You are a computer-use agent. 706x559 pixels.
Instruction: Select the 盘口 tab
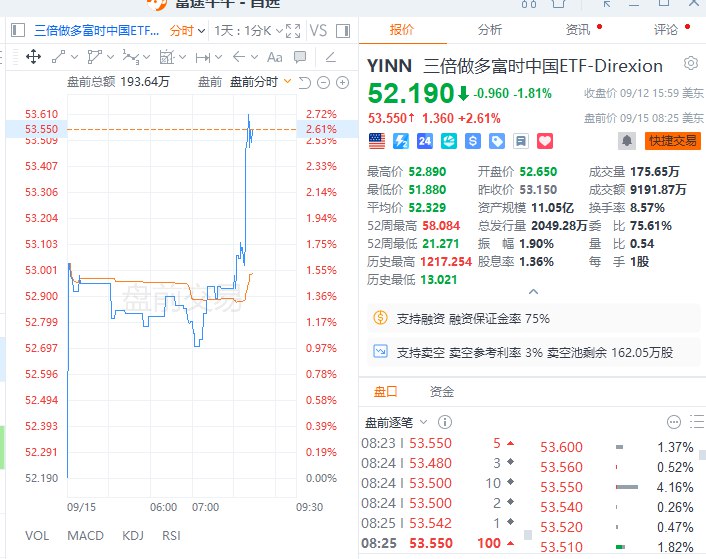coord(386,392)
